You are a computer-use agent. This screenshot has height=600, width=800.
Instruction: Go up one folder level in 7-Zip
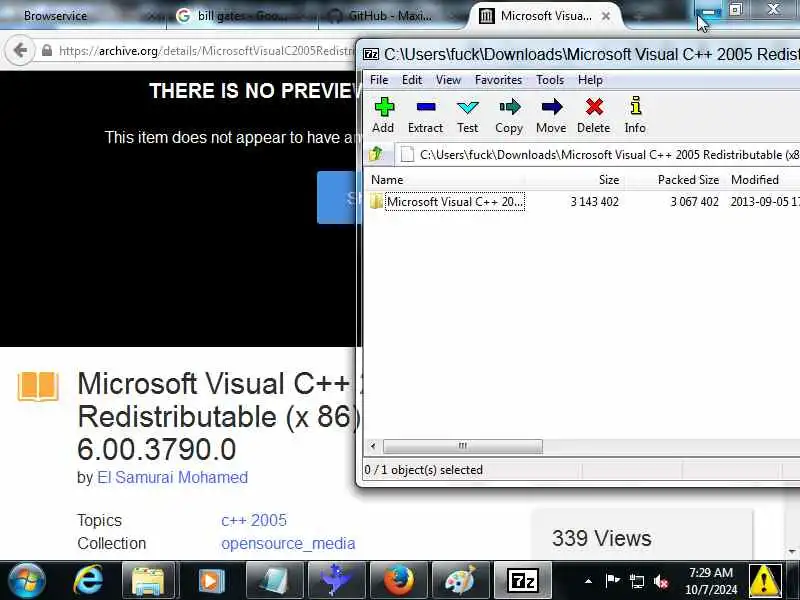pos(377,154)
